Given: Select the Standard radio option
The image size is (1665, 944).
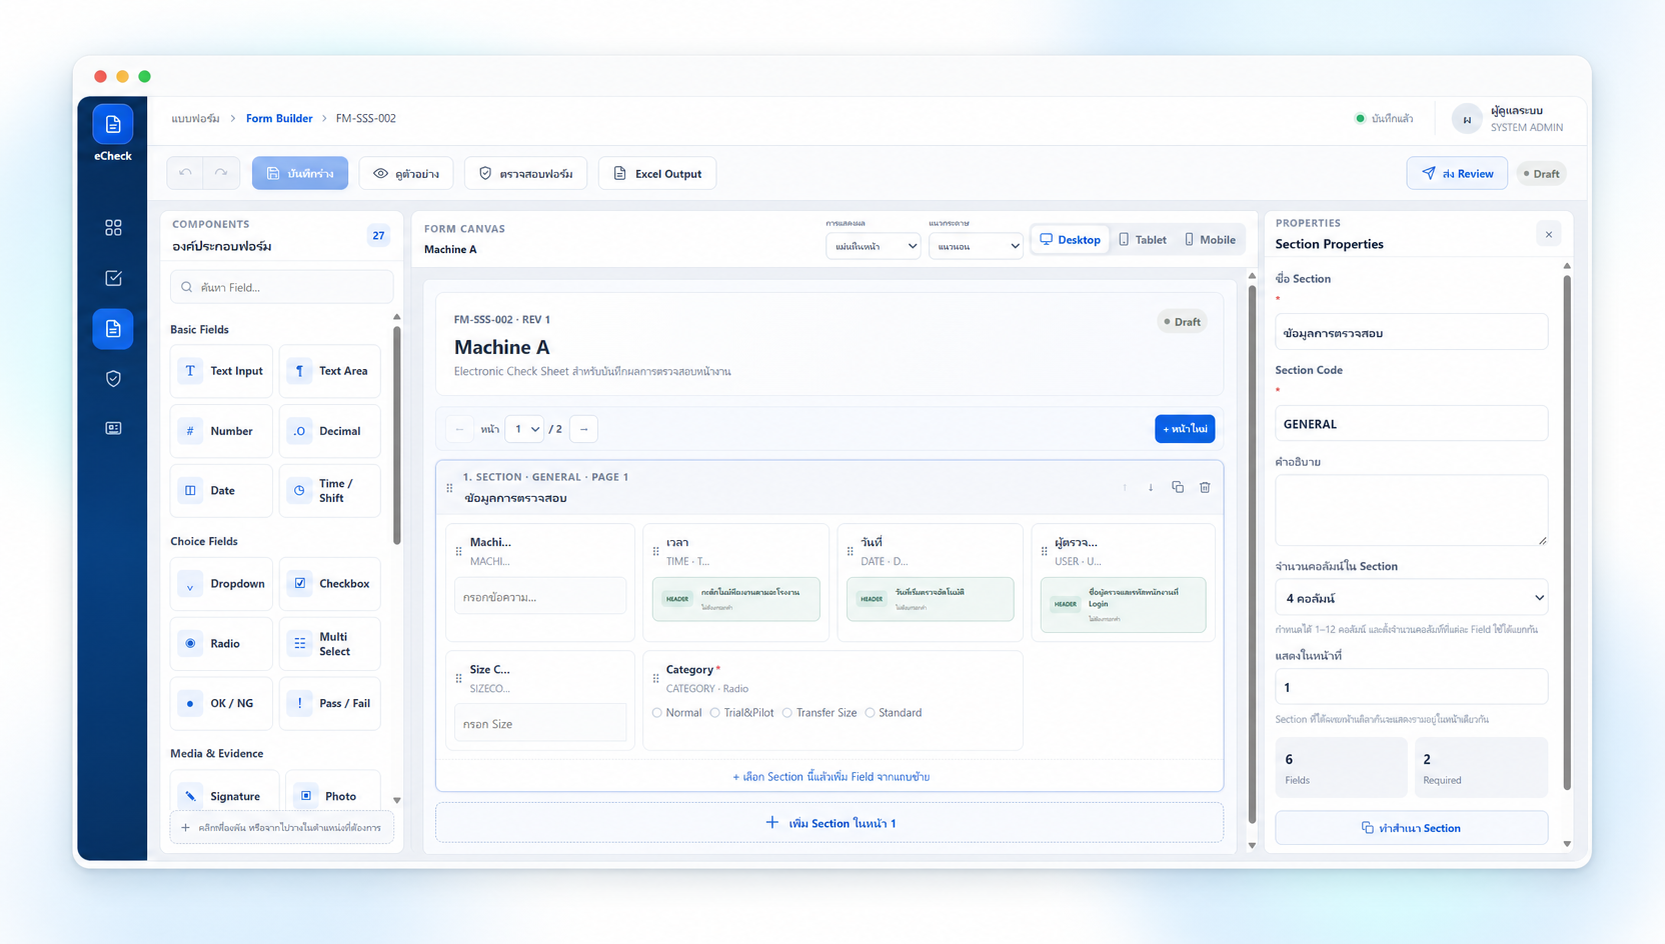Looking at the screenshot, I should click(x=870, y=713).
